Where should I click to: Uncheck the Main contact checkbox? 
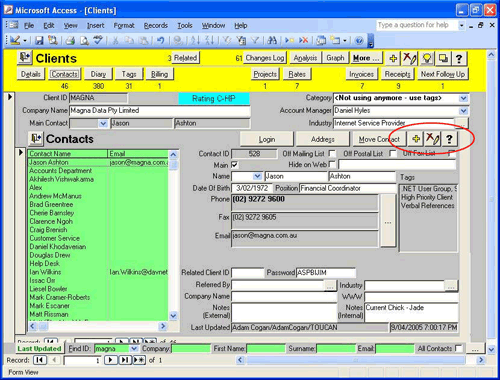point(235,165)
